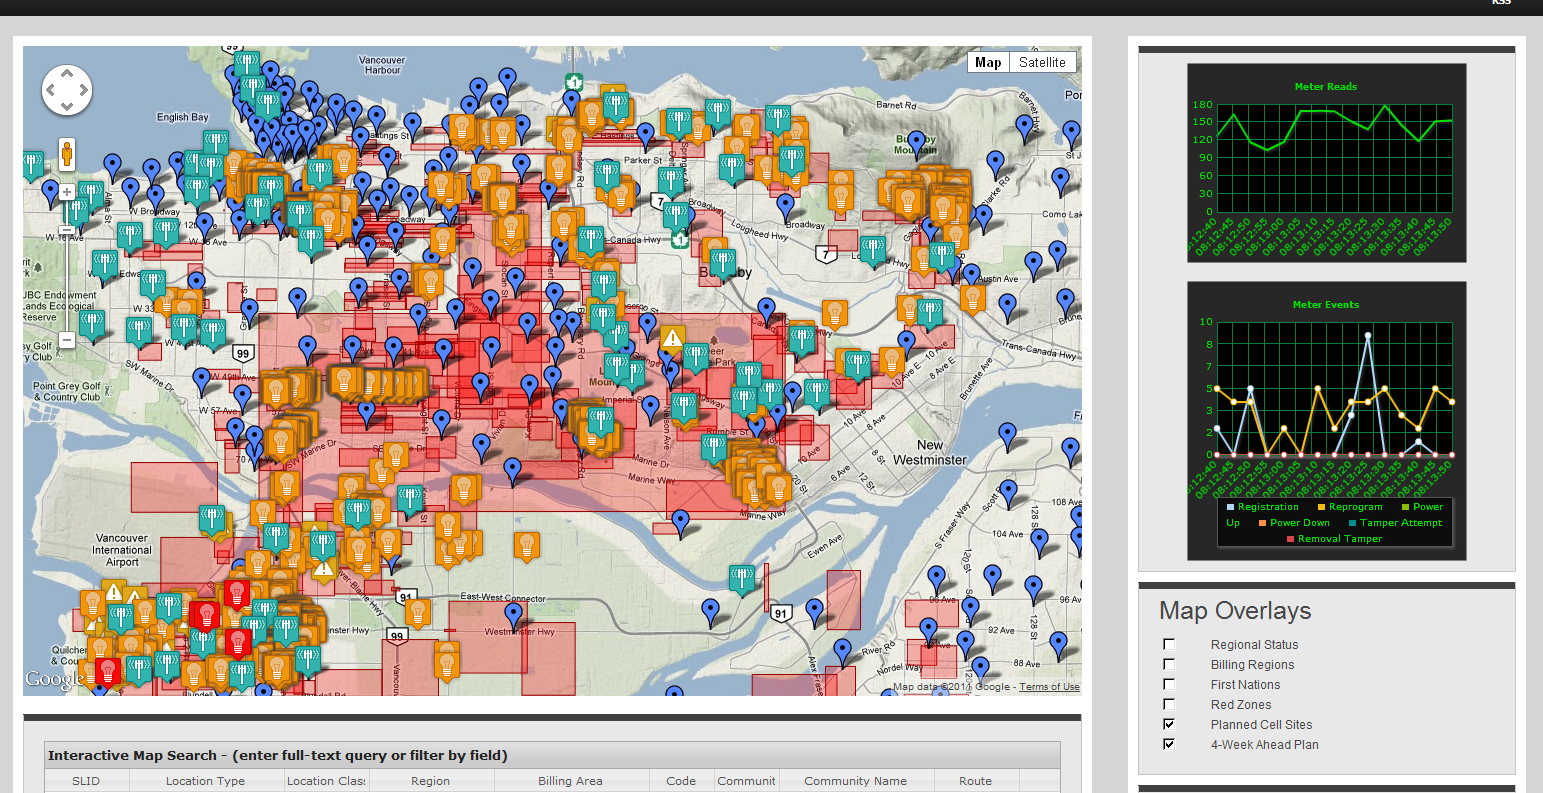This screenshot has width=1543, height=793.
Task: Sort by the Route column header
Action: tap(976, 781)
